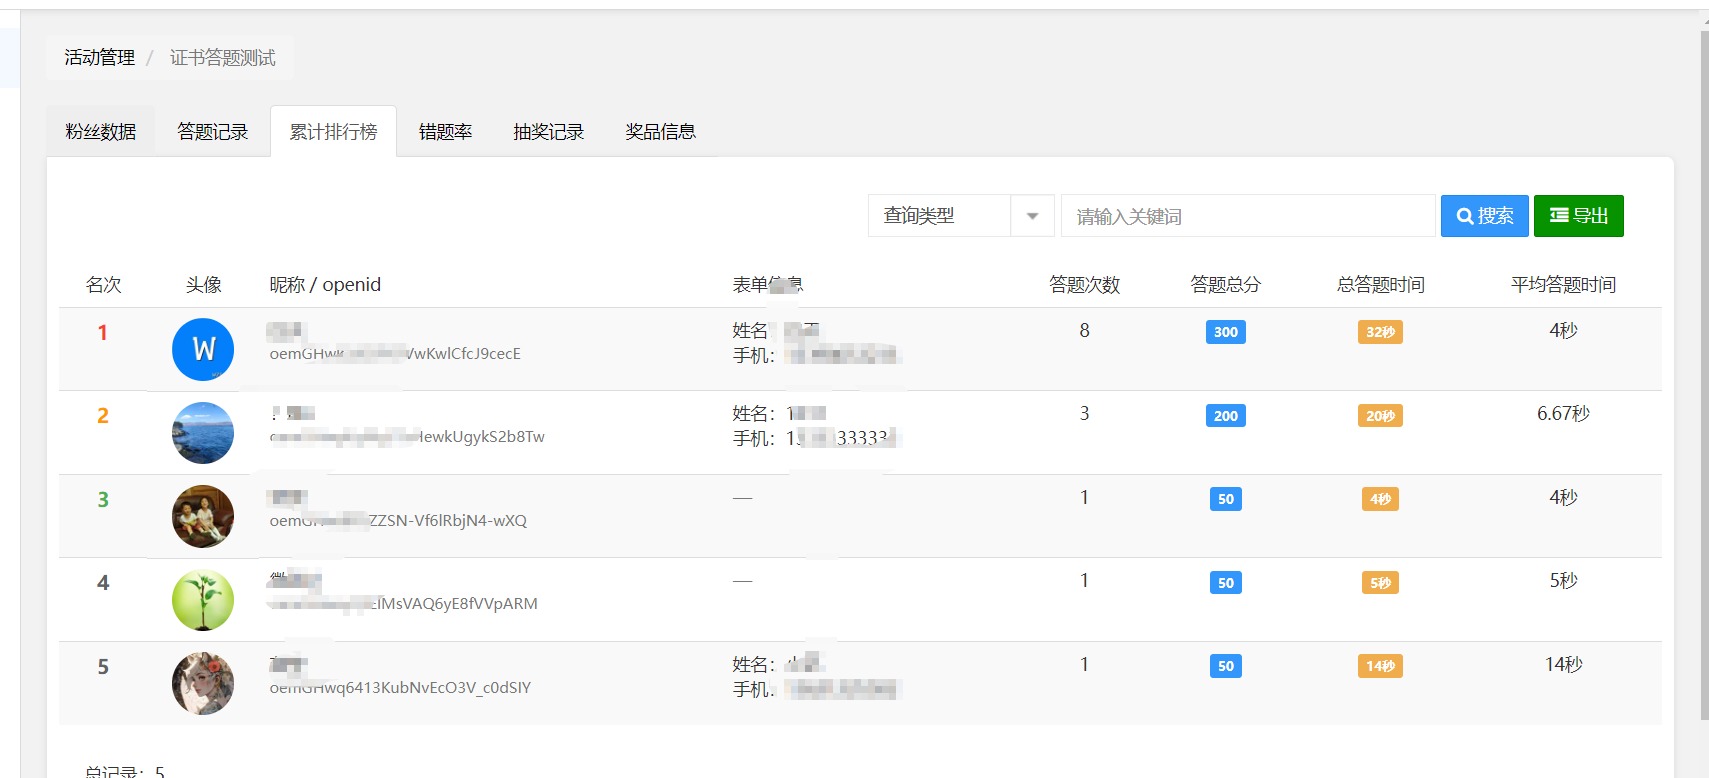This screenshot has width=1709, height=778.
Task: Click the green 导出 button
Action: (1579, 216)
